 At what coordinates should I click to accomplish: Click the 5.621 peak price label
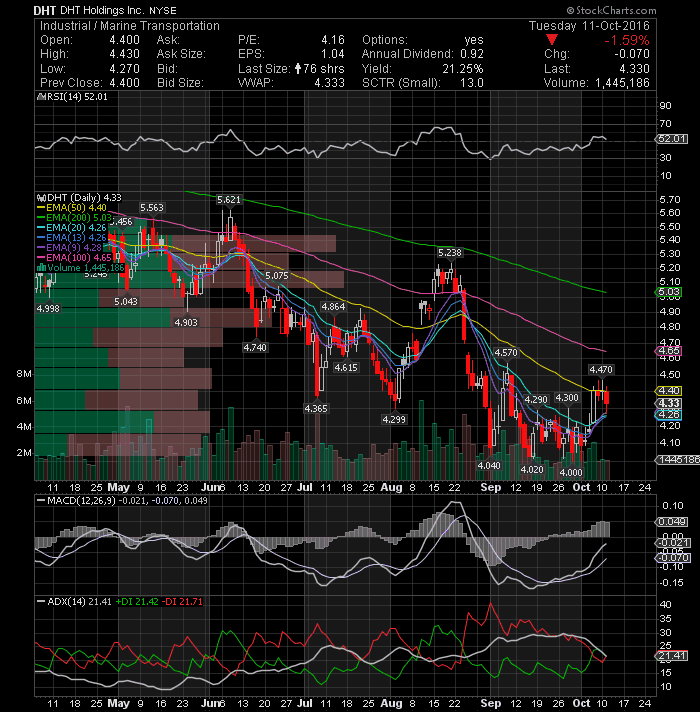pyautogui.click(x=228, y=200)
